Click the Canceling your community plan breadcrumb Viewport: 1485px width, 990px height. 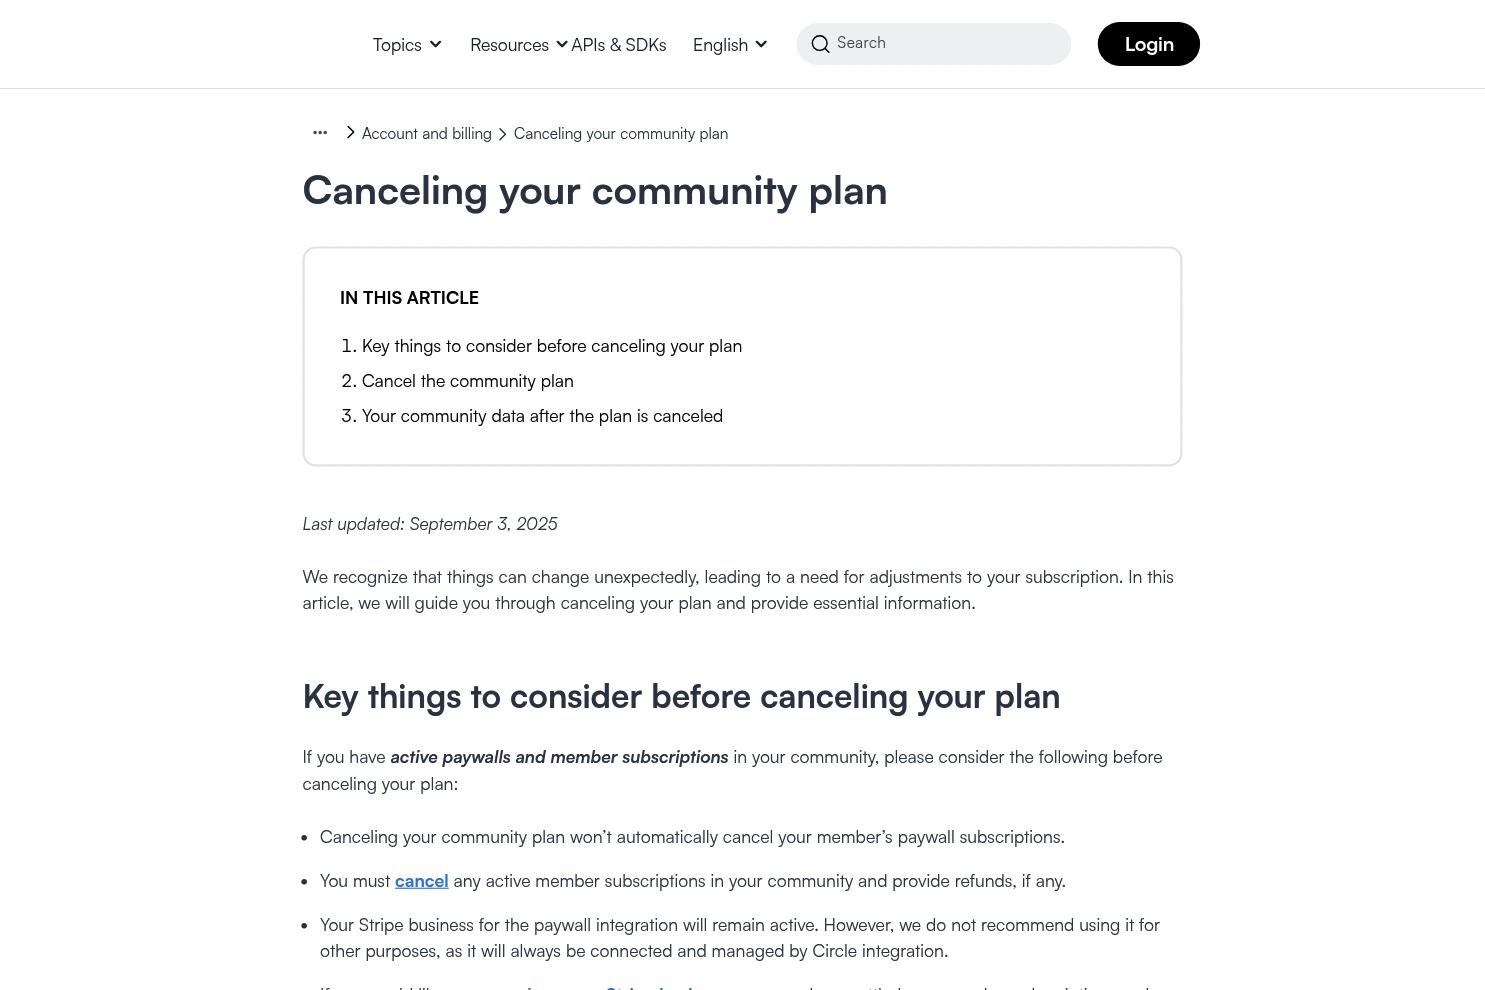pyautogui.click(x=621, y=134)
